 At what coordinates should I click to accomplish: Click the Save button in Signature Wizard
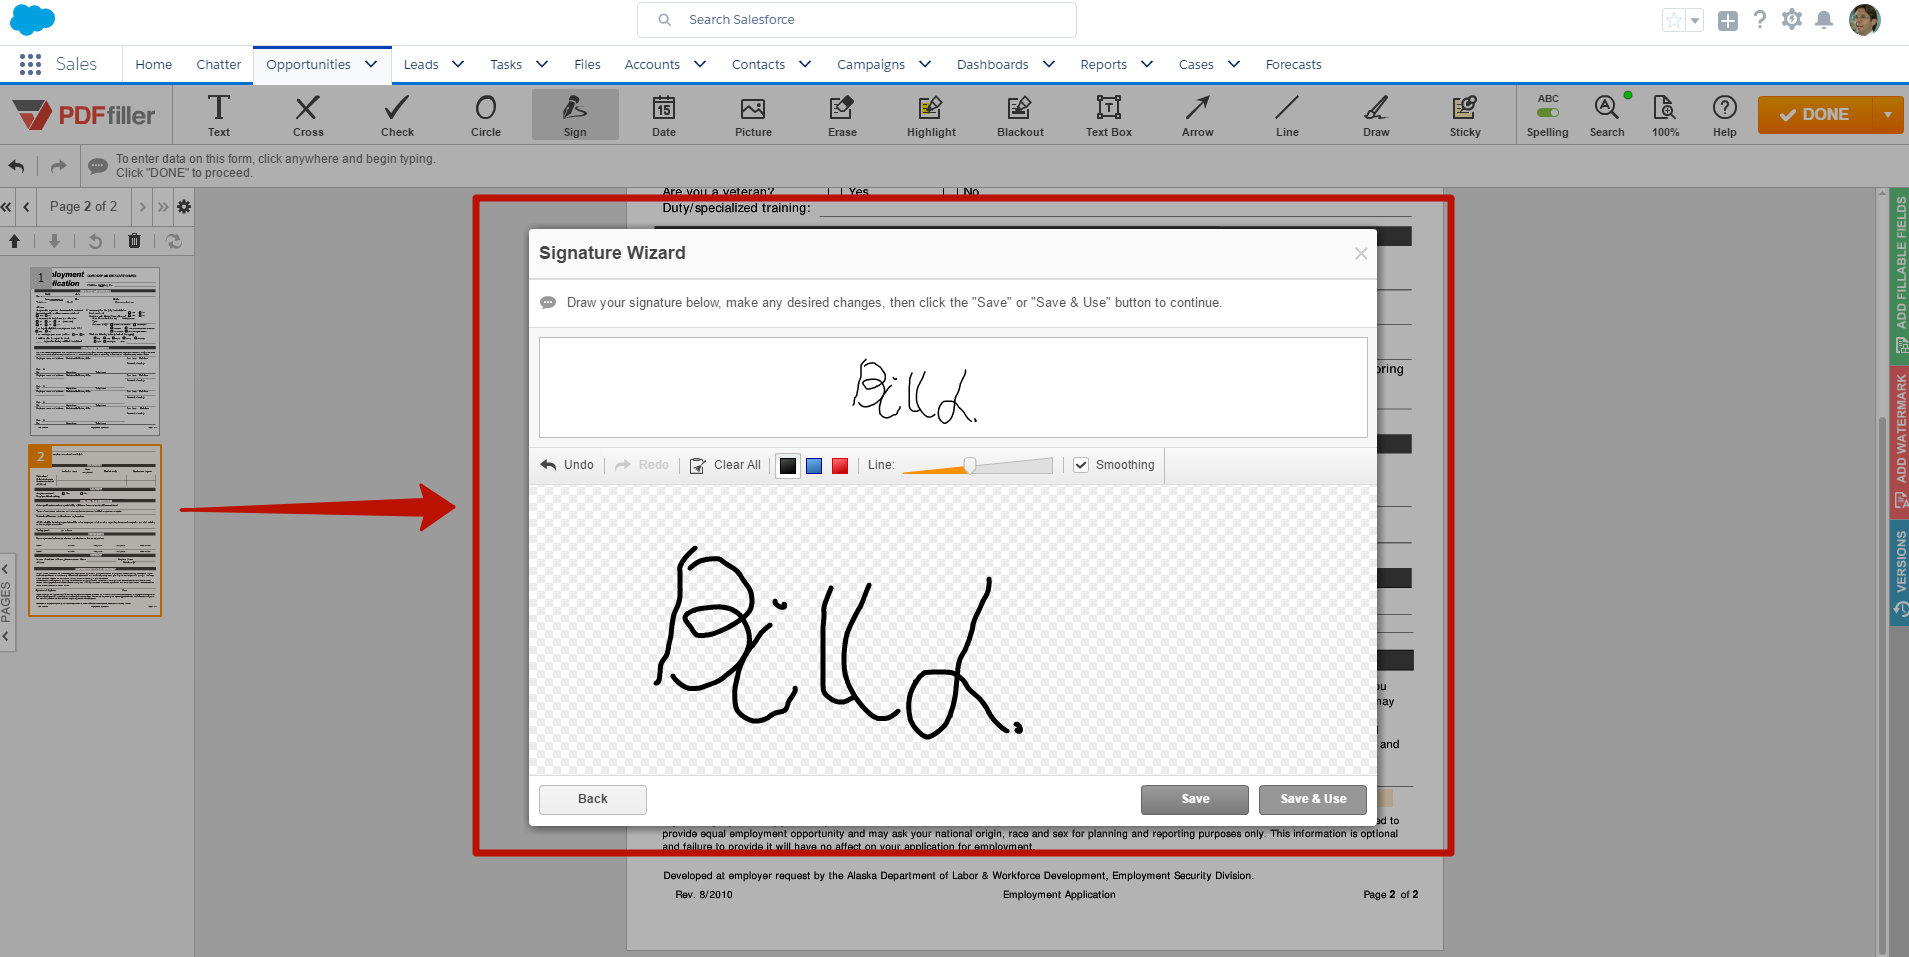[1195, 799]
